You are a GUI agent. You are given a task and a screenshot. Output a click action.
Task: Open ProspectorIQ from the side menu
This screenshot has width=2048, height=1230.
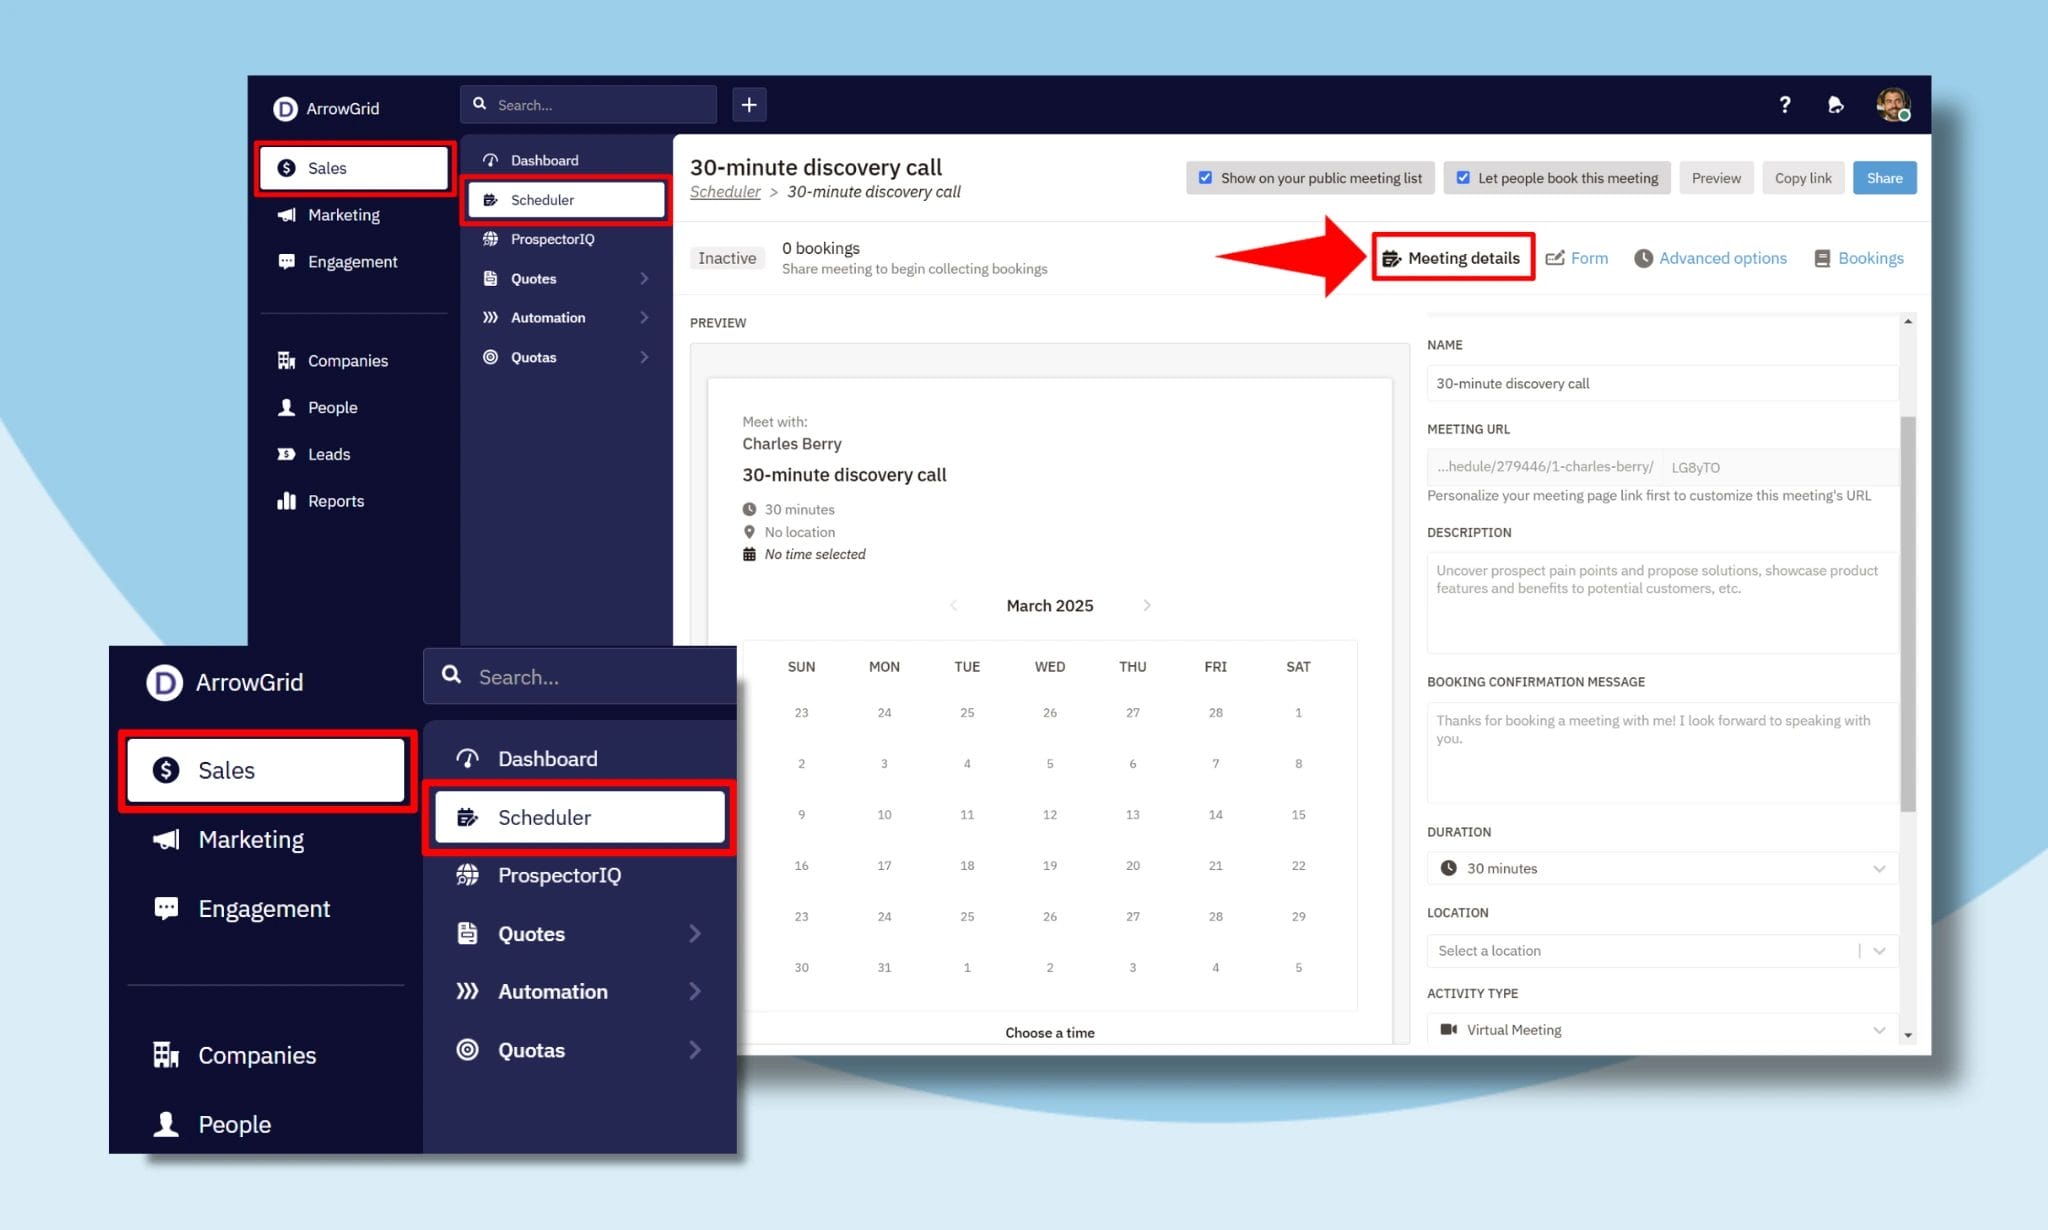(x=552, y=239)
